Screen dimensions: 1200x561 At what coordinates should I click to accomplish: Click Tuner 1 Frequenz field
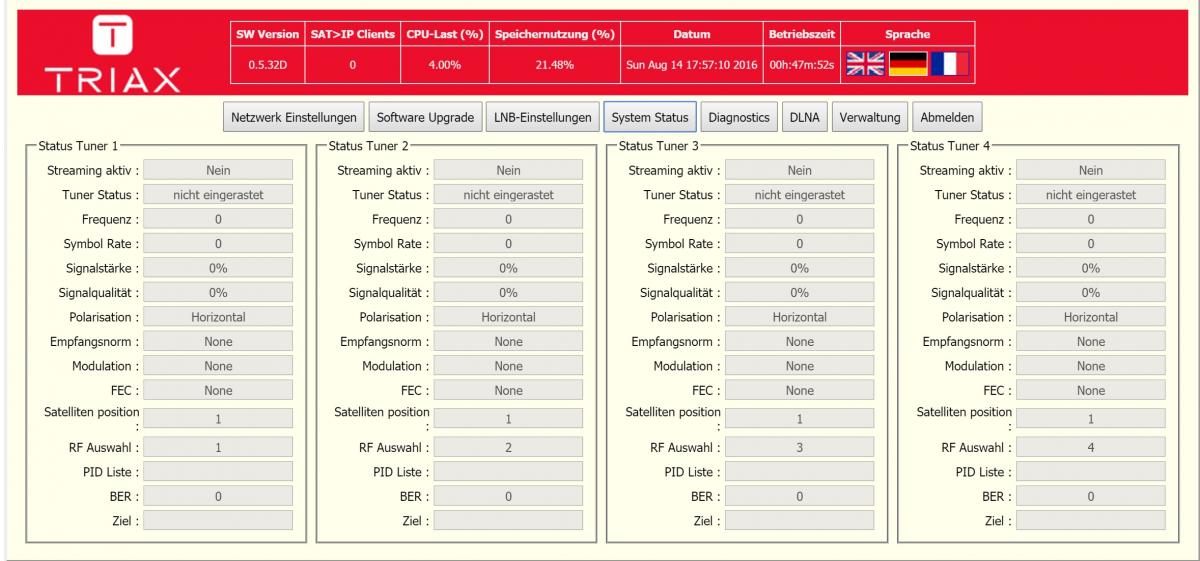(x=218, y=219)
